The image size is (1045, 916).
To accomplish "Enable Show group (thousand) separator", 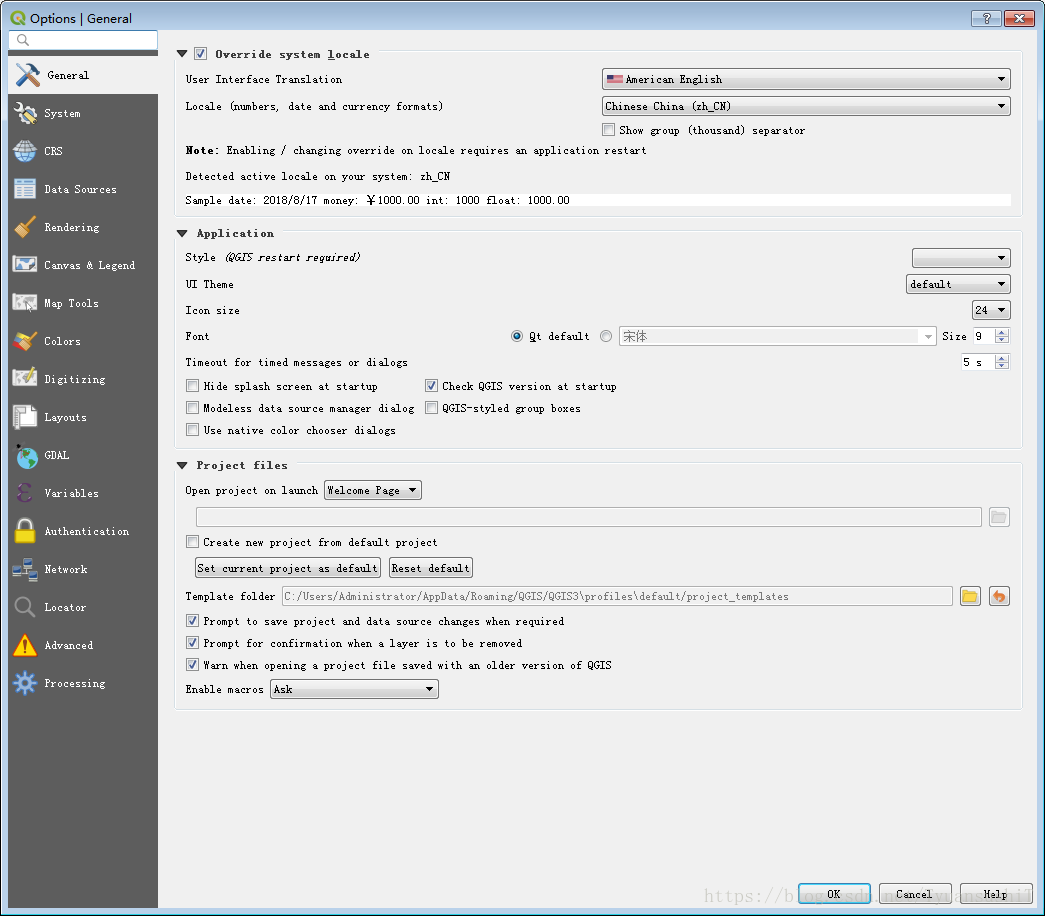I will coord(608,130).
